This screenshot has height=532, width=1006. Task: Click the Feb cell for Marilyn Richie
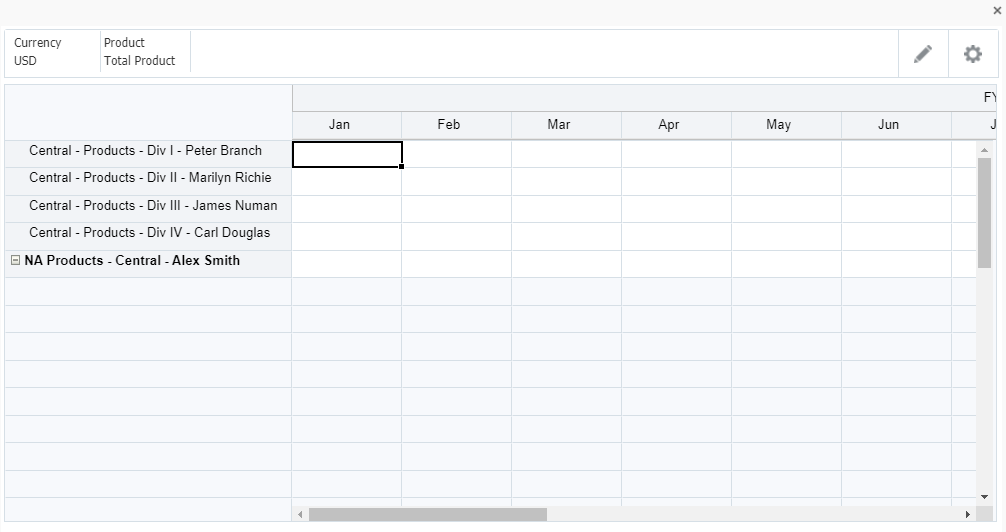tap(457, 182)
